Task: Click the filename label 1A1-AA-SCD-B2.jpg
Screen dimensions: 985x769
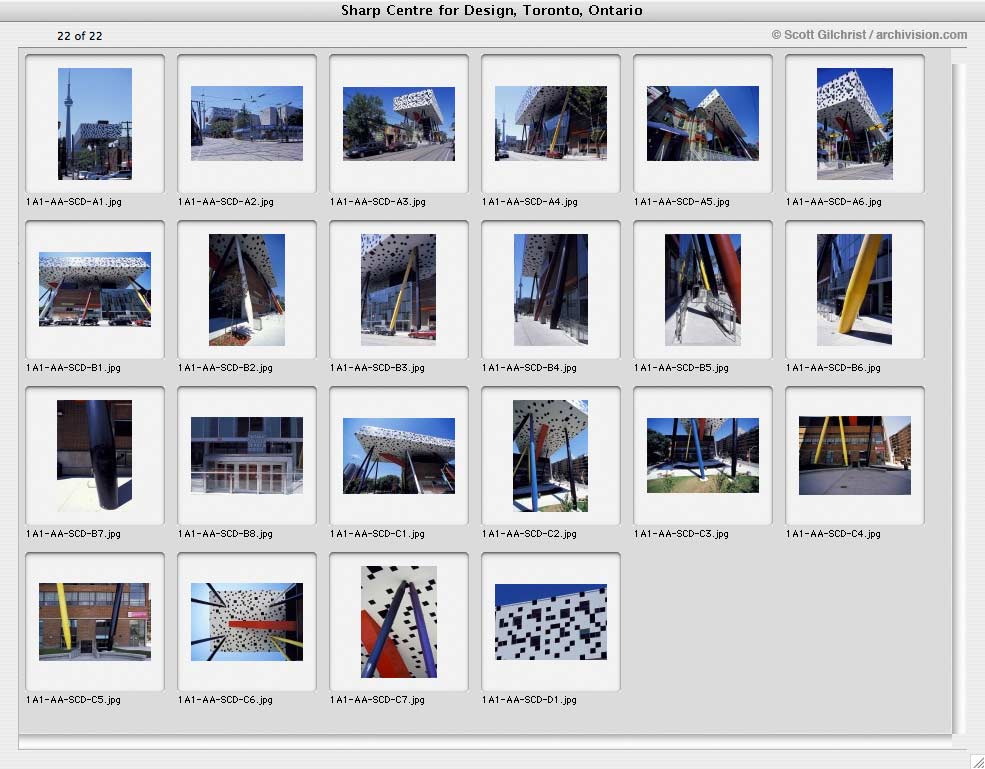Action: (226, 368)
